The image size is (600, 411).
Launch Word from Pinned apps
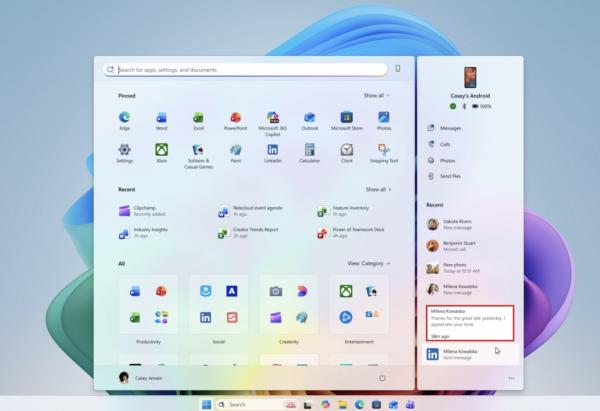tap(161, 121)
